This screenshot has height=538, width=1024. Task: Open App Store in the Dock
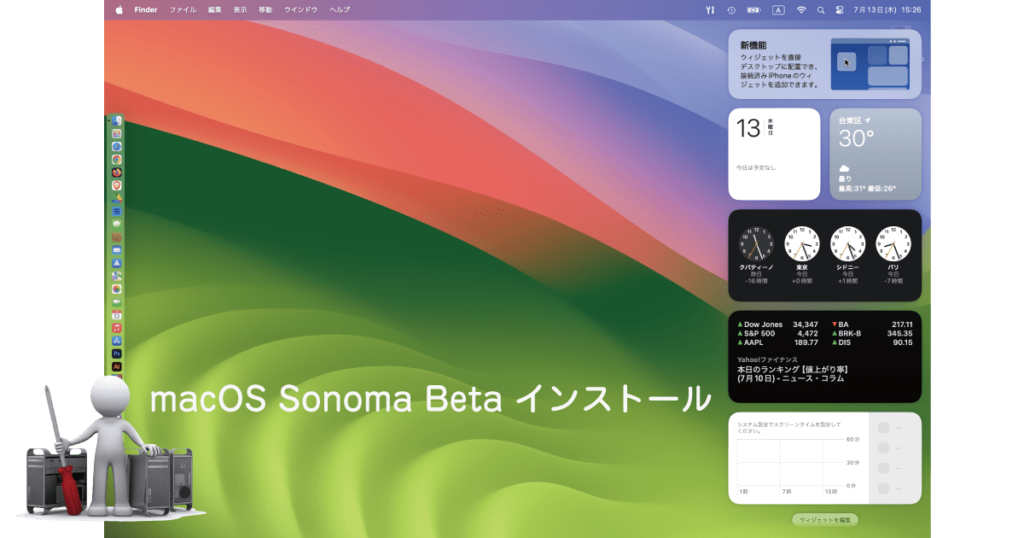116,341
